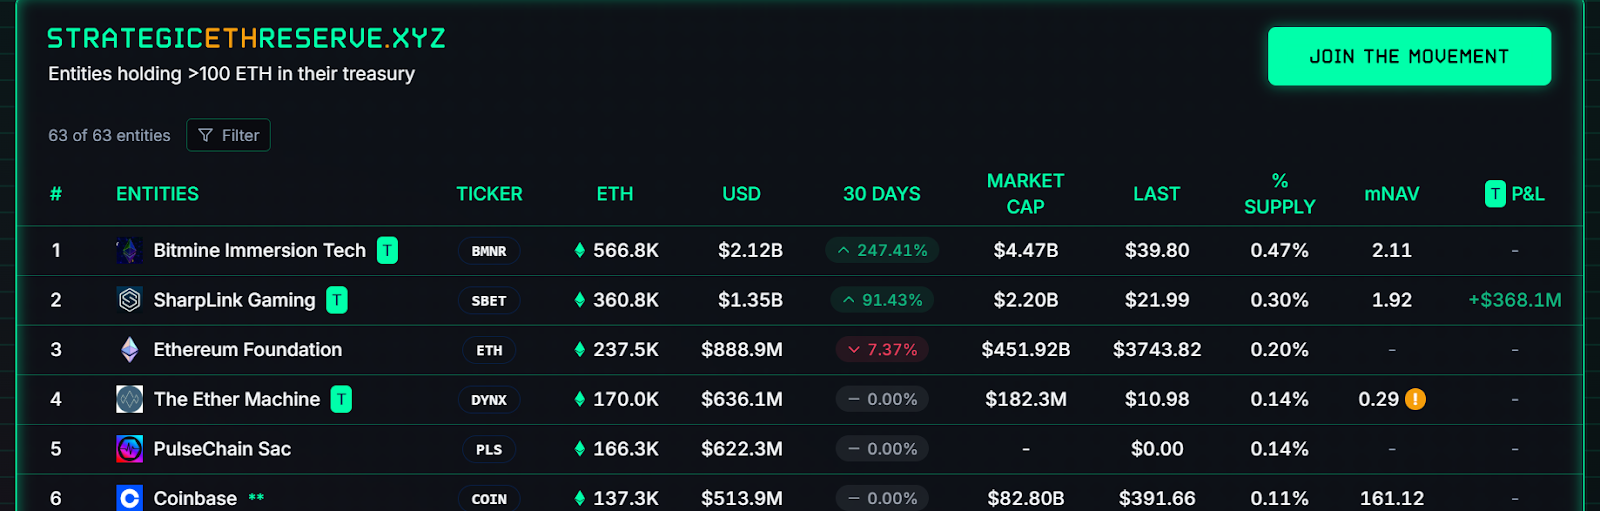Click the $1.35B USD value
The image size is (1600, 511).
tap(750, 300)
